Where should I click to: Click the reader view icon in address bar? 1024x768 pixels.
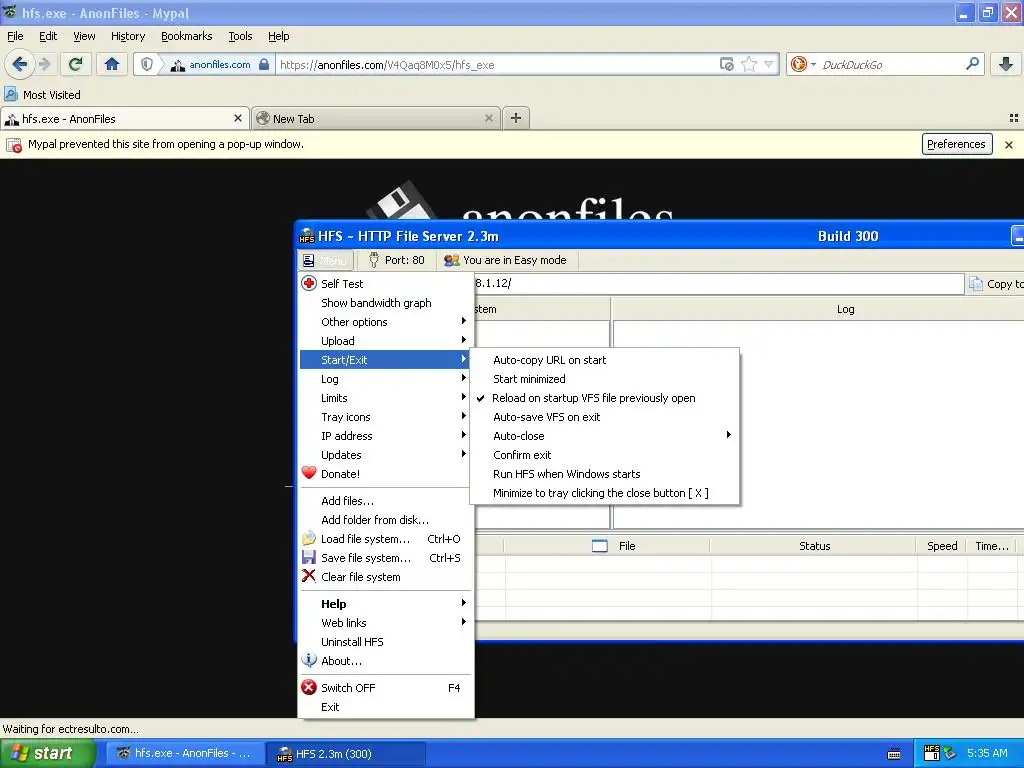point(726,64)
